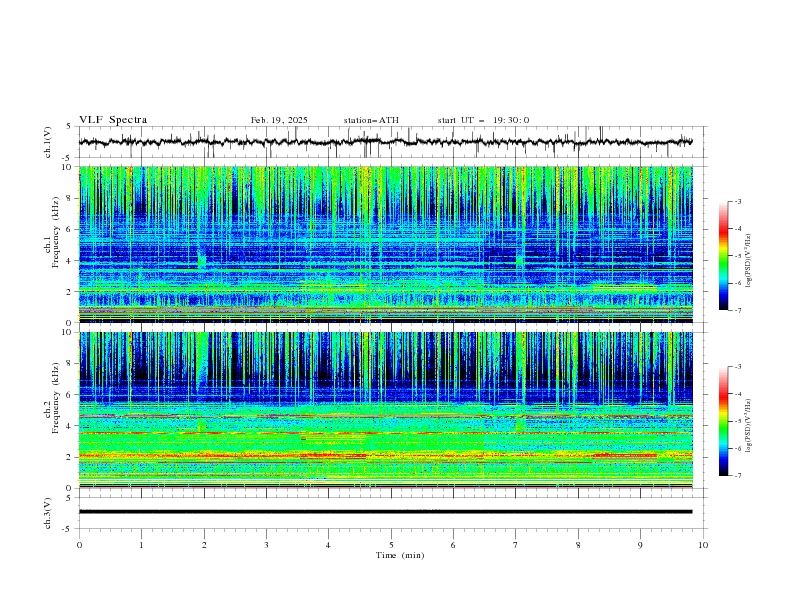This screenshot has width=792, height=612.
Task: Click the "2" kHz tick on ch.2 frequency axis
Action: tap(70, 457)
